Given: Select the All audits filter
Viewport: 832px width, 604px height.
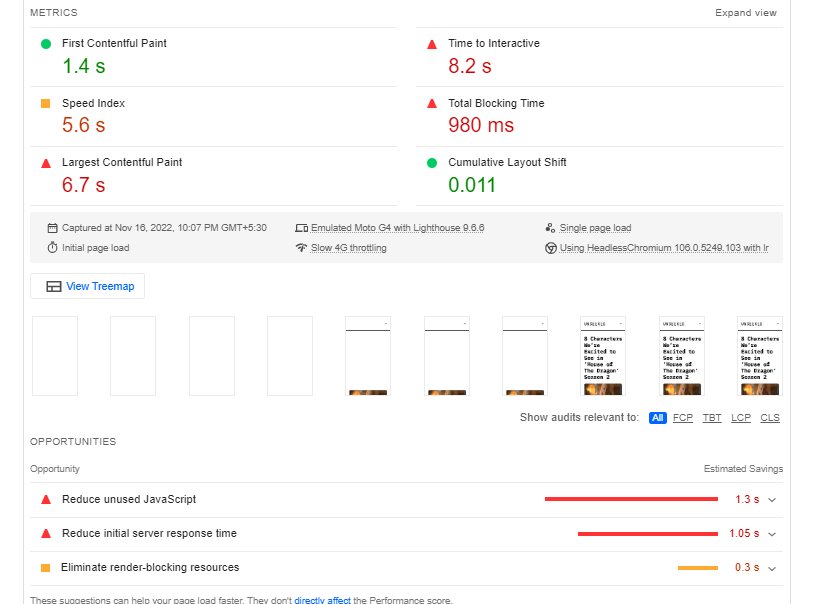Looking at the screenshot, I should (657, 418).
